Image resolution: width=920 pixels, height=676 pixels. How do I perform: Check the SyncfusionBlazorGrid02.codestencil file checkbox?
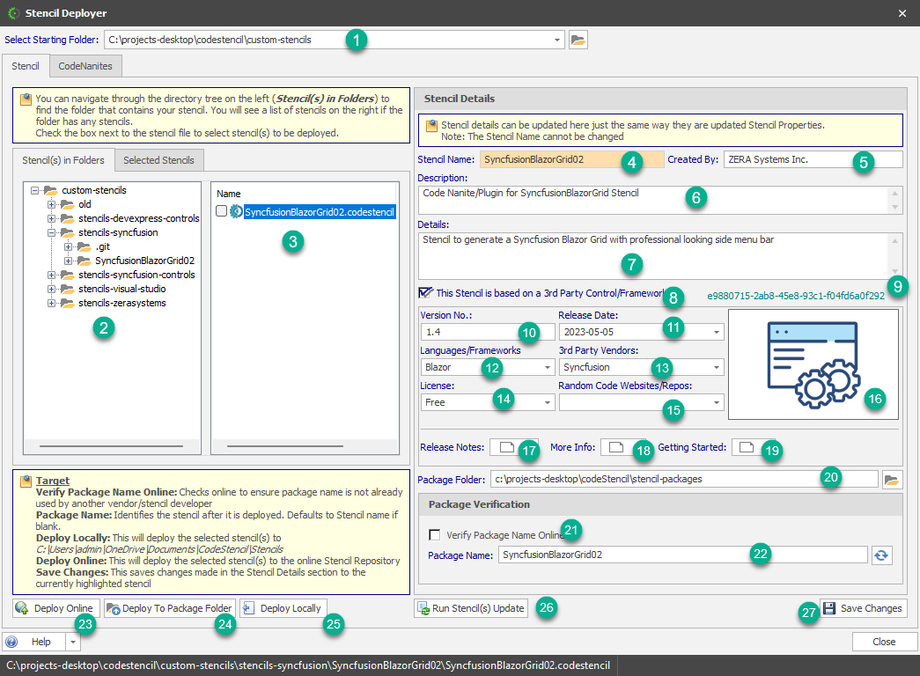coord(221,211)
